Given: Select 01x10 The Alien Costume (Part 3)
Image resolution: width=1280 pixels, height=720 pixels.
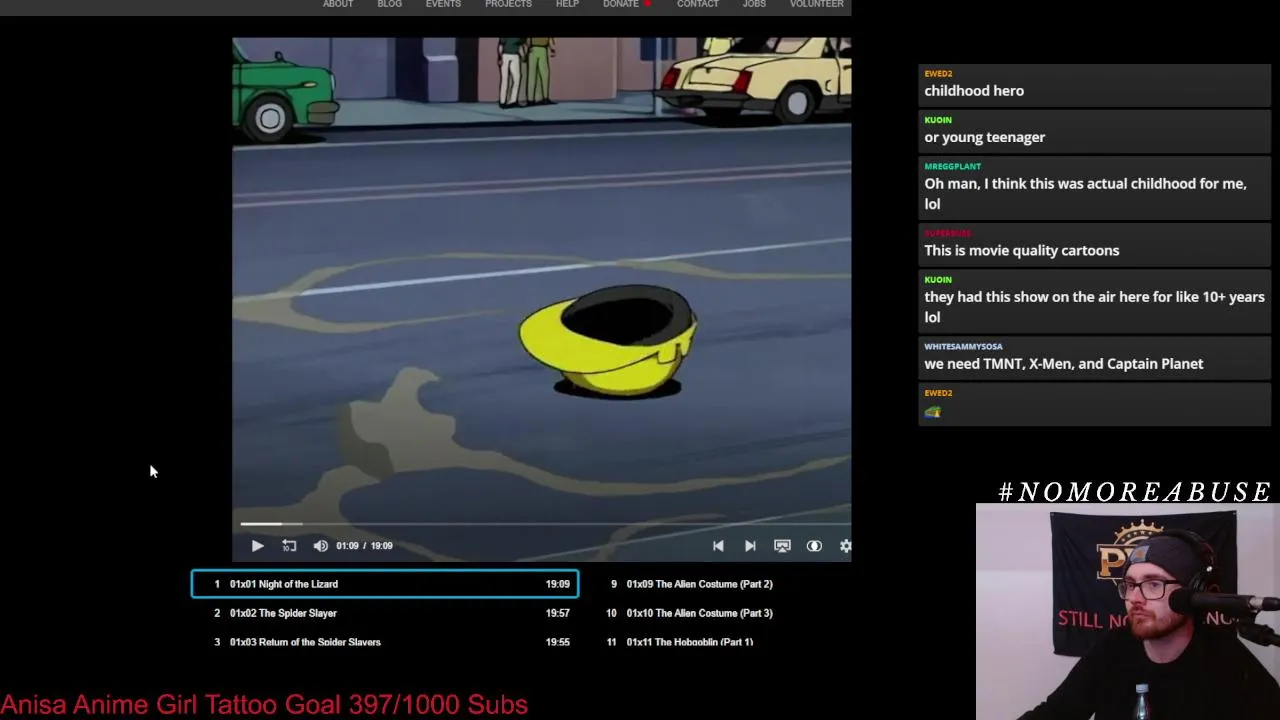Looking at the screenshot, I should tap(700, 613).
